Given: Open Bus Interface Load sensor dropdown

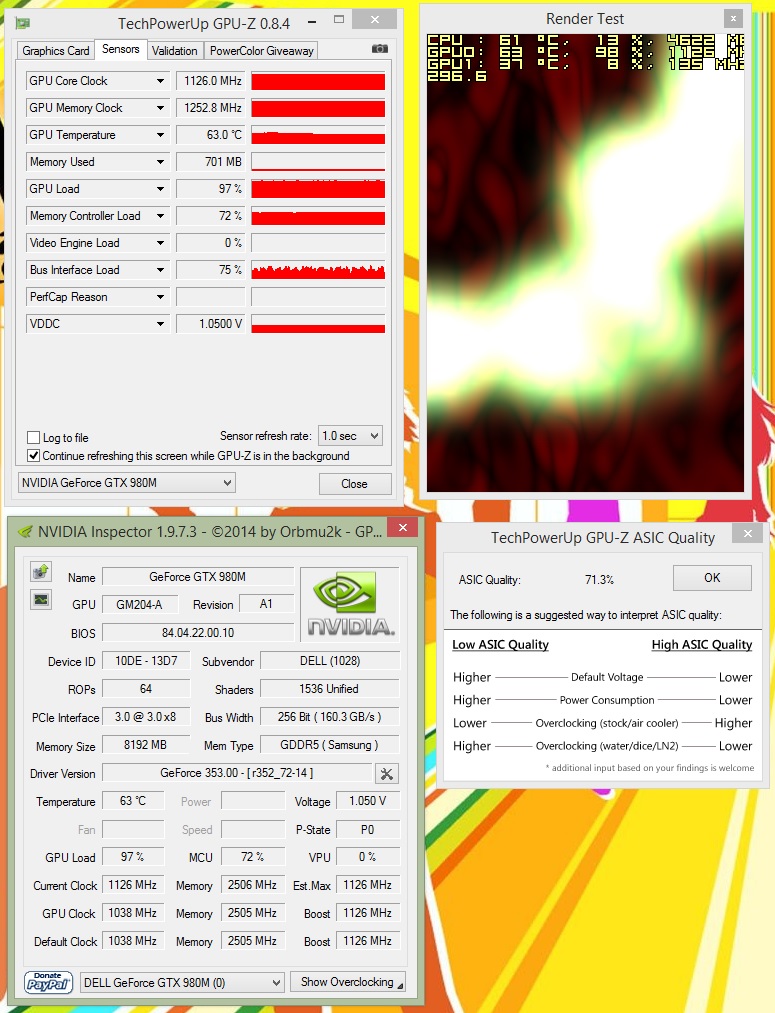Looking at the screenshot, I should [x=160, y=270].
